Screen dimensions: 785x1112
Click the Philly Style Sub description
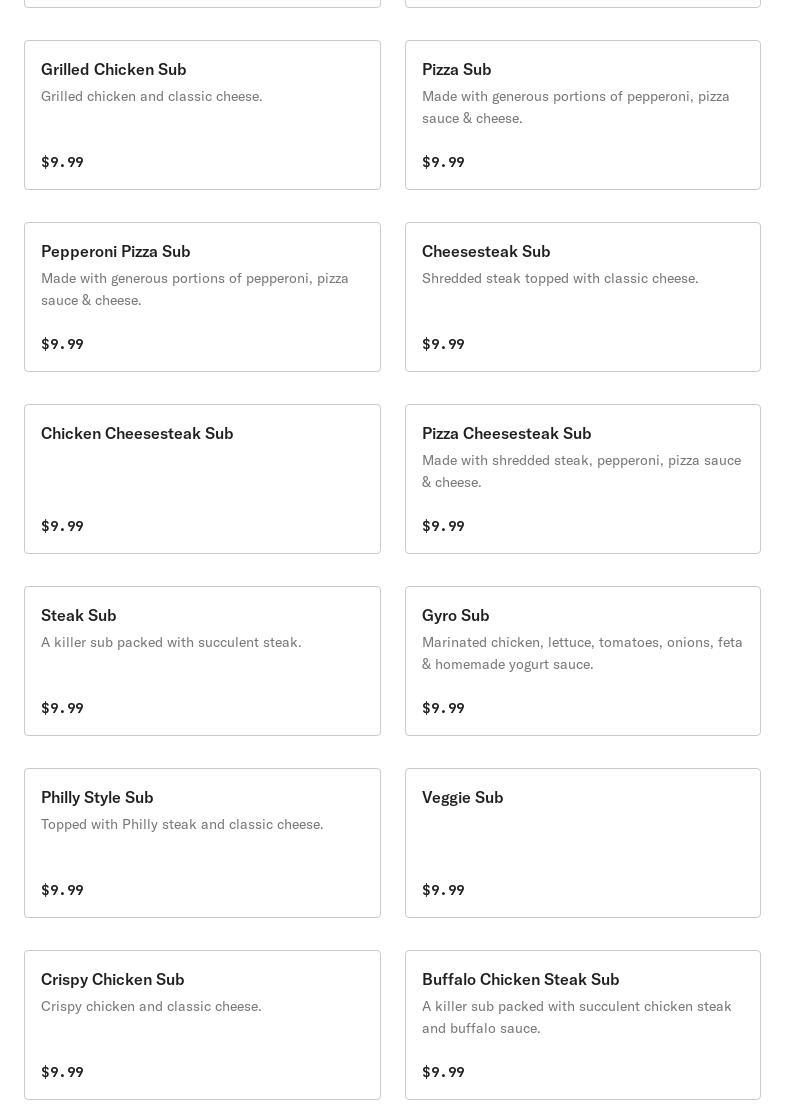pos(182,824)
